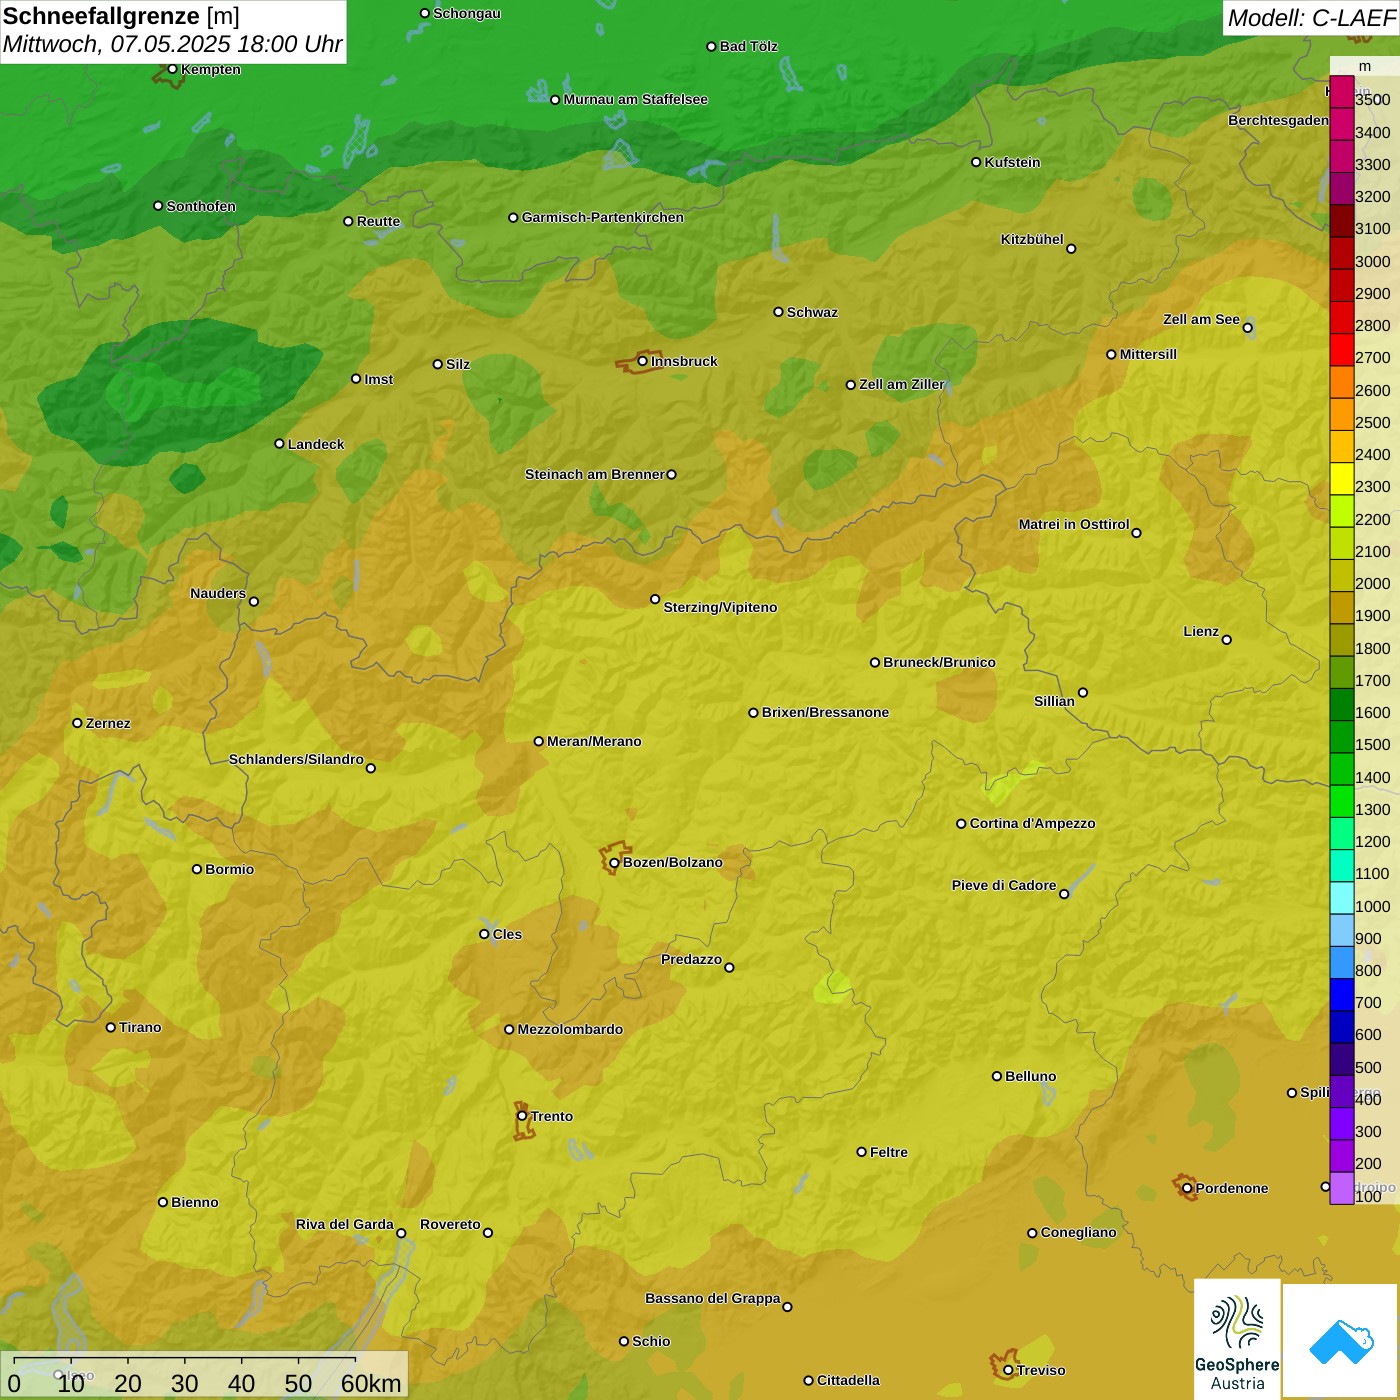
Task: Click the Feltre marker dot
Action: pyautogui.click(x=861, y=1152)
